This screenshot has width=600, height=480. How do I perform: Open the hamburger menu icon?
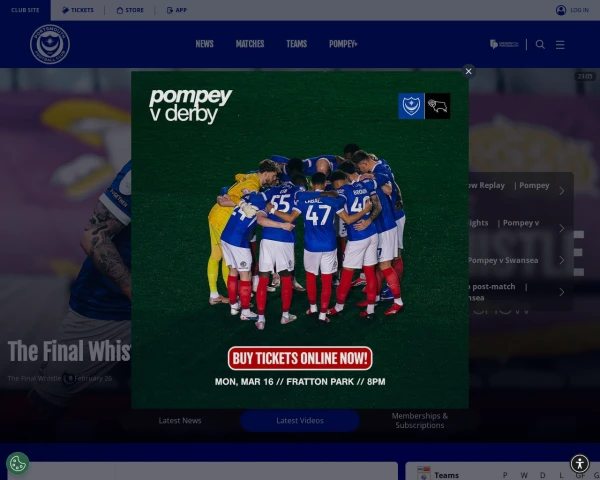point(560,44)
